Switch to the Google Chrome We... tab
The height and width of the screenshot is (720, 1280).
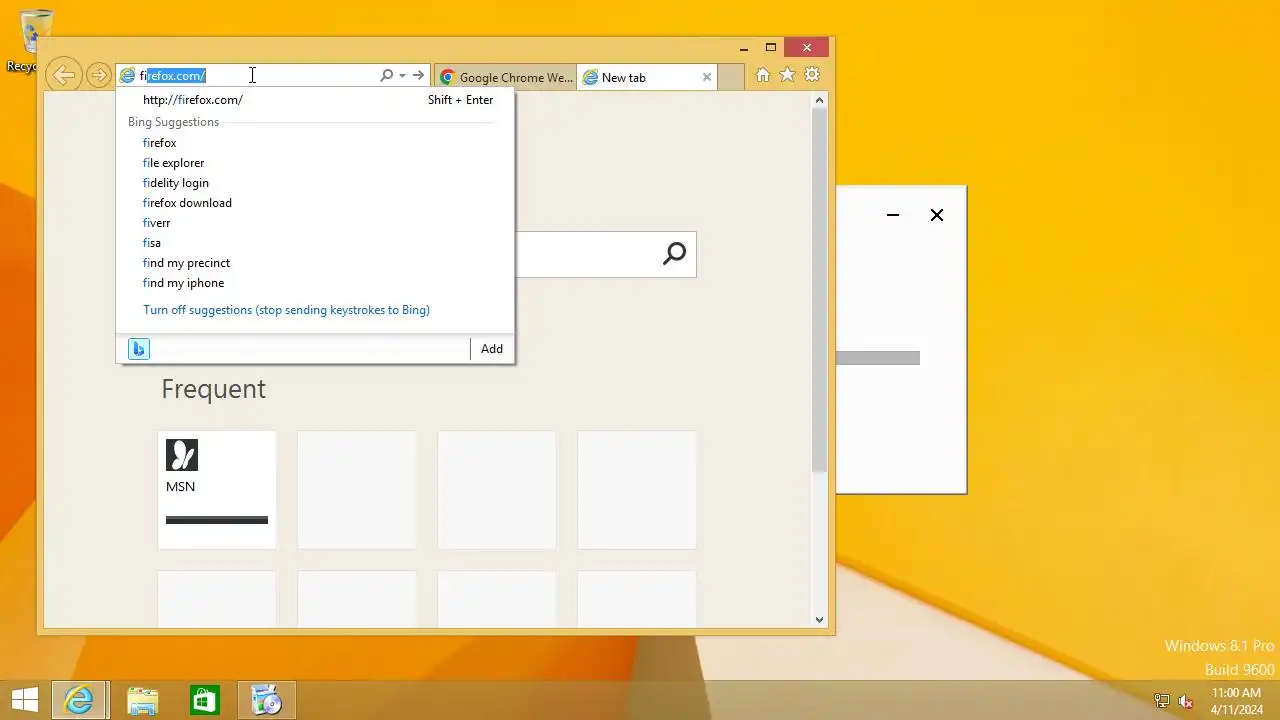506,77
